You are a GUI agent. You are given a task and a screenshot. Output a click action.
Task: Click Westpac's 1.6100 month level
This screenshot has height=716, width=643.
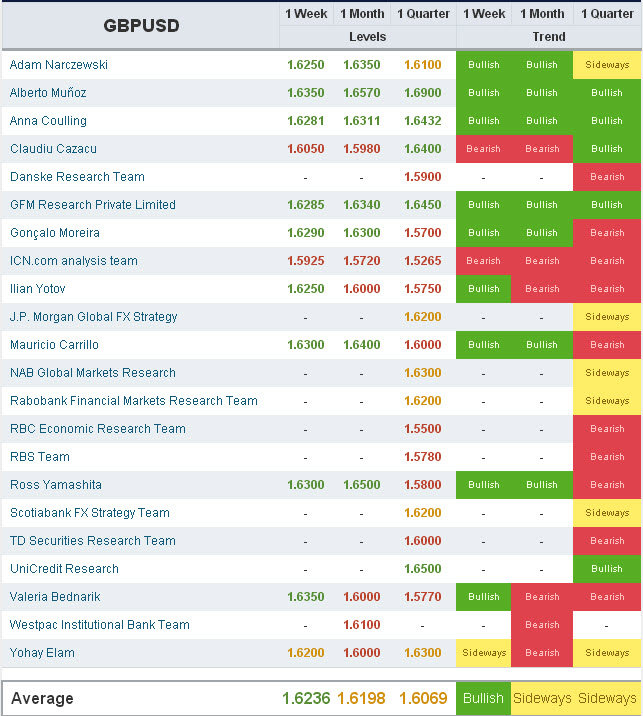[362, 625]
